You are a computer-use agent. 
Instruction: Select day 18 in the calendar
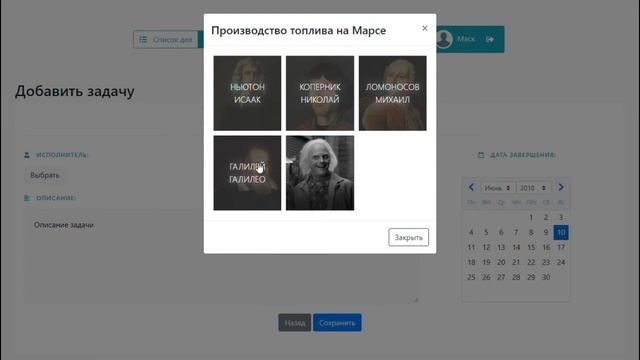471,262
